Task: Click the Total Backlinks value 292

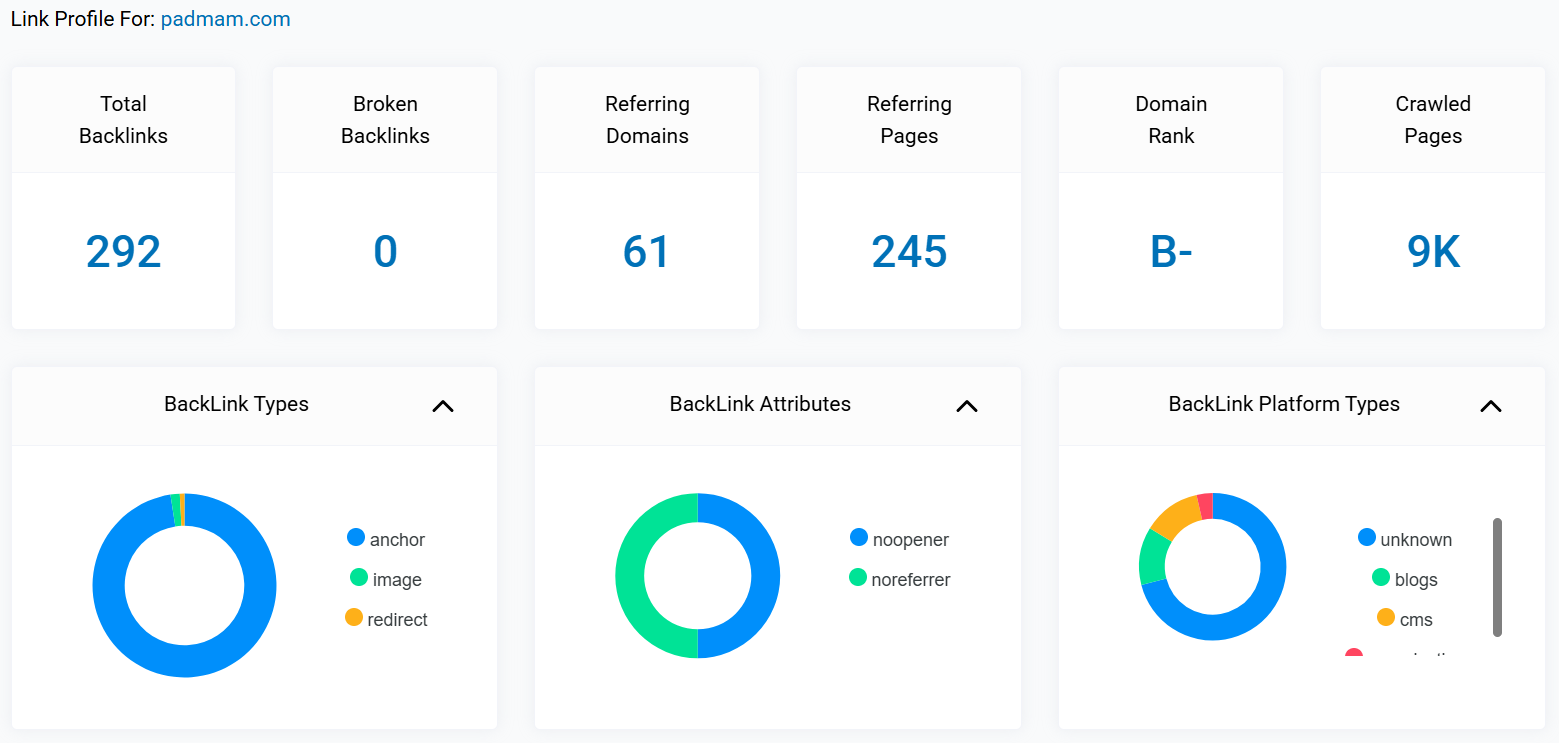Action: click(123, 251)
